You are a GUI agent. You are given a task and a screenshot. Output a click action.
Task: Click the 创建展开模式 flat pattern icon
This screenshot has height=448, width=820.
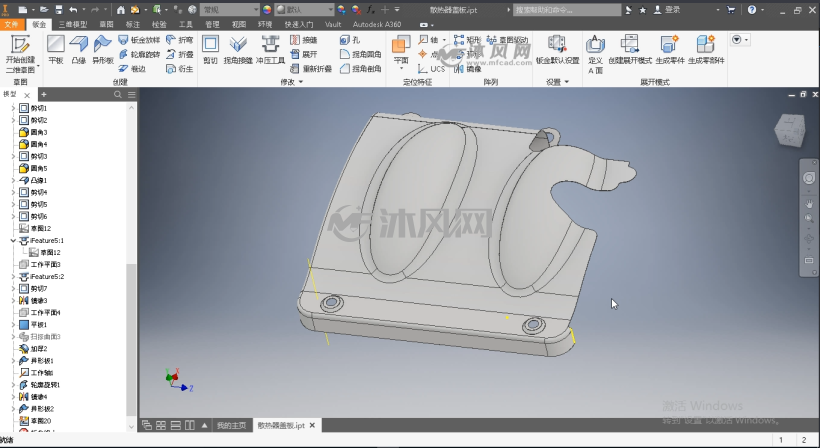(630, 50)
